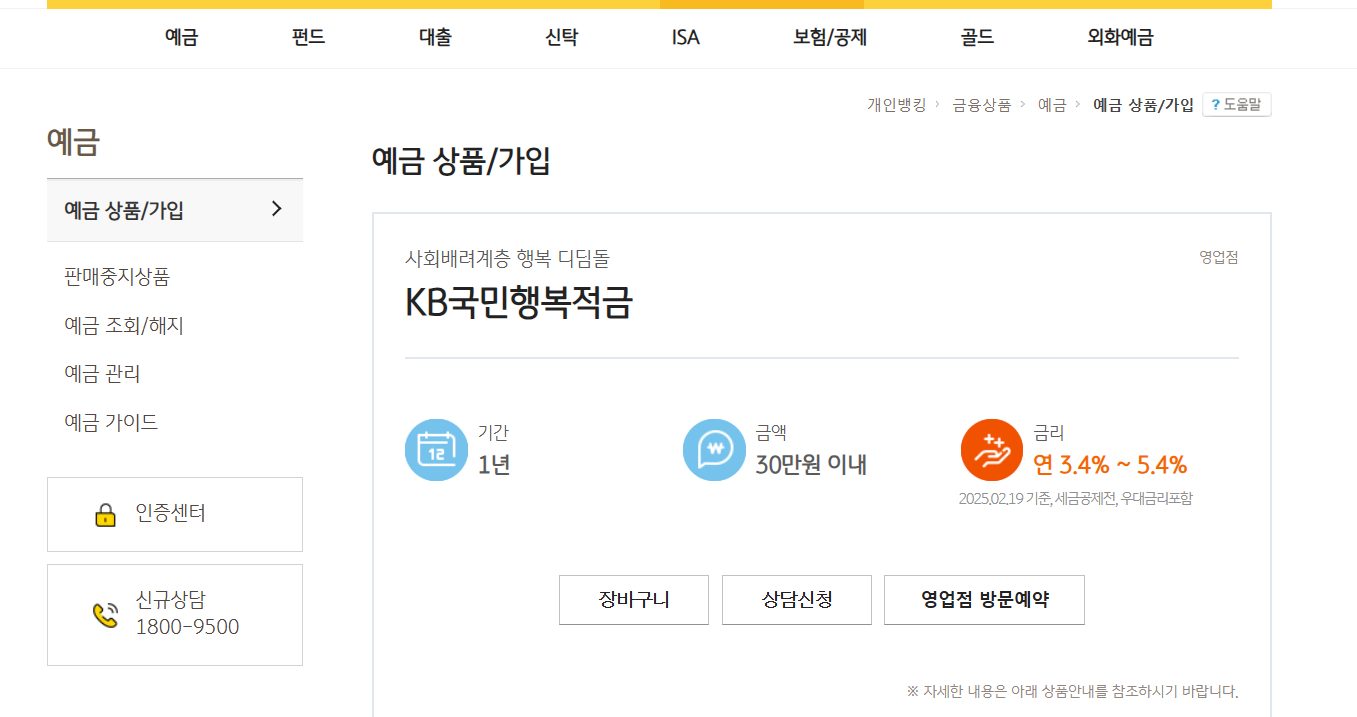The height and width of the screenshot is (717, 1357).
Task: Click the 금융상품 breadcrumb link
Action: pyautogui.click(x=981, y=104)
